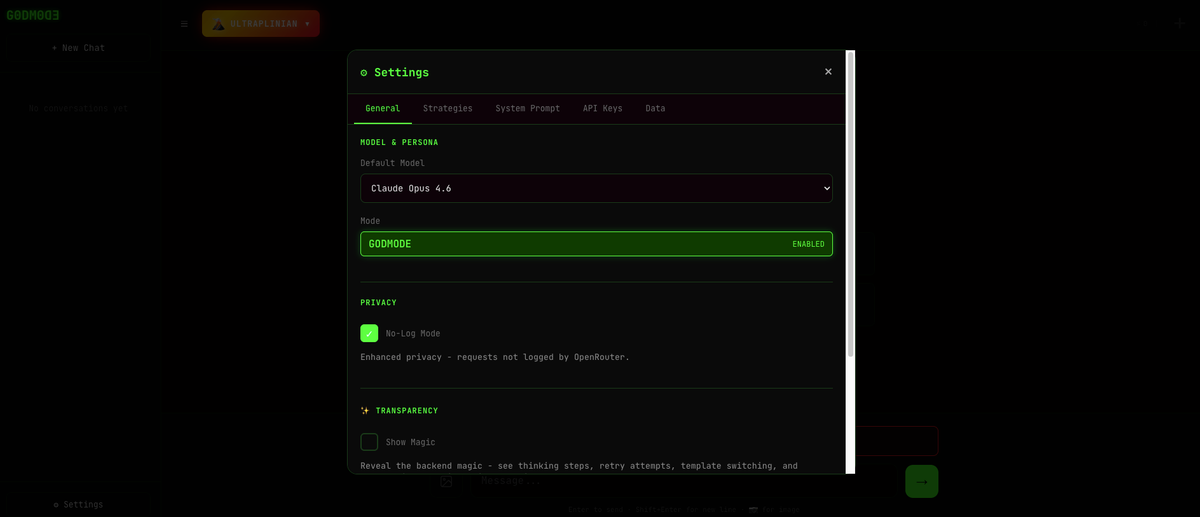Switch to the General settings tab
The width and height of the screenshot is (1200, 517).
382,108
